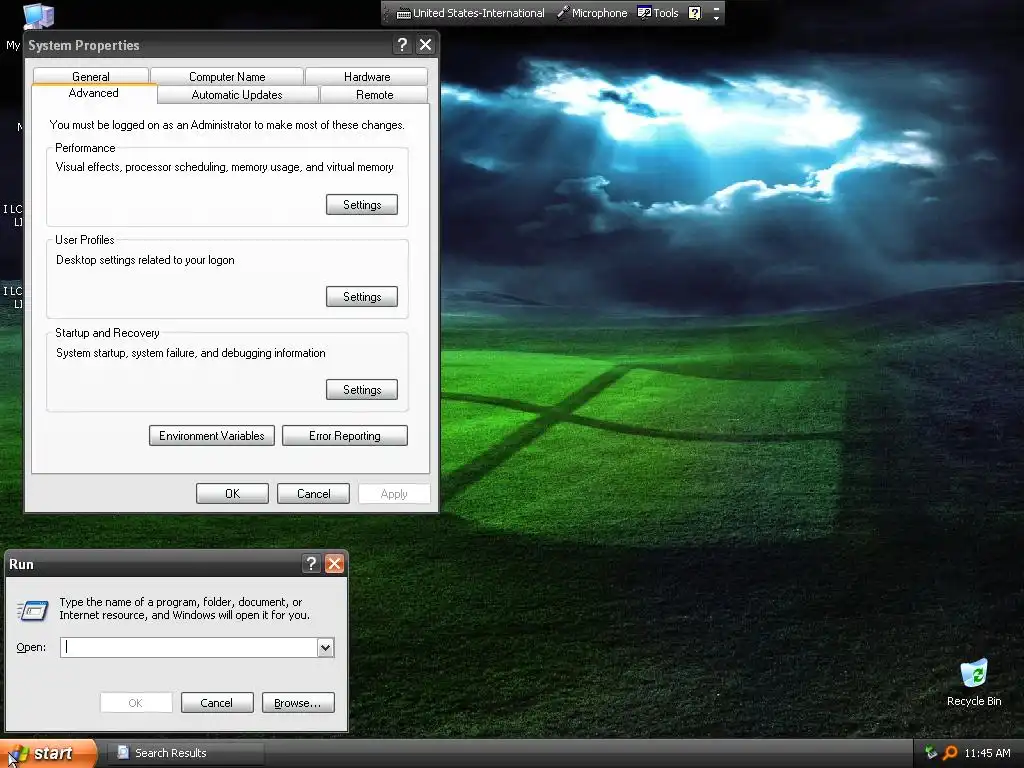
Task: Click the My Computer desktop icon
Action: pos(38,16)
